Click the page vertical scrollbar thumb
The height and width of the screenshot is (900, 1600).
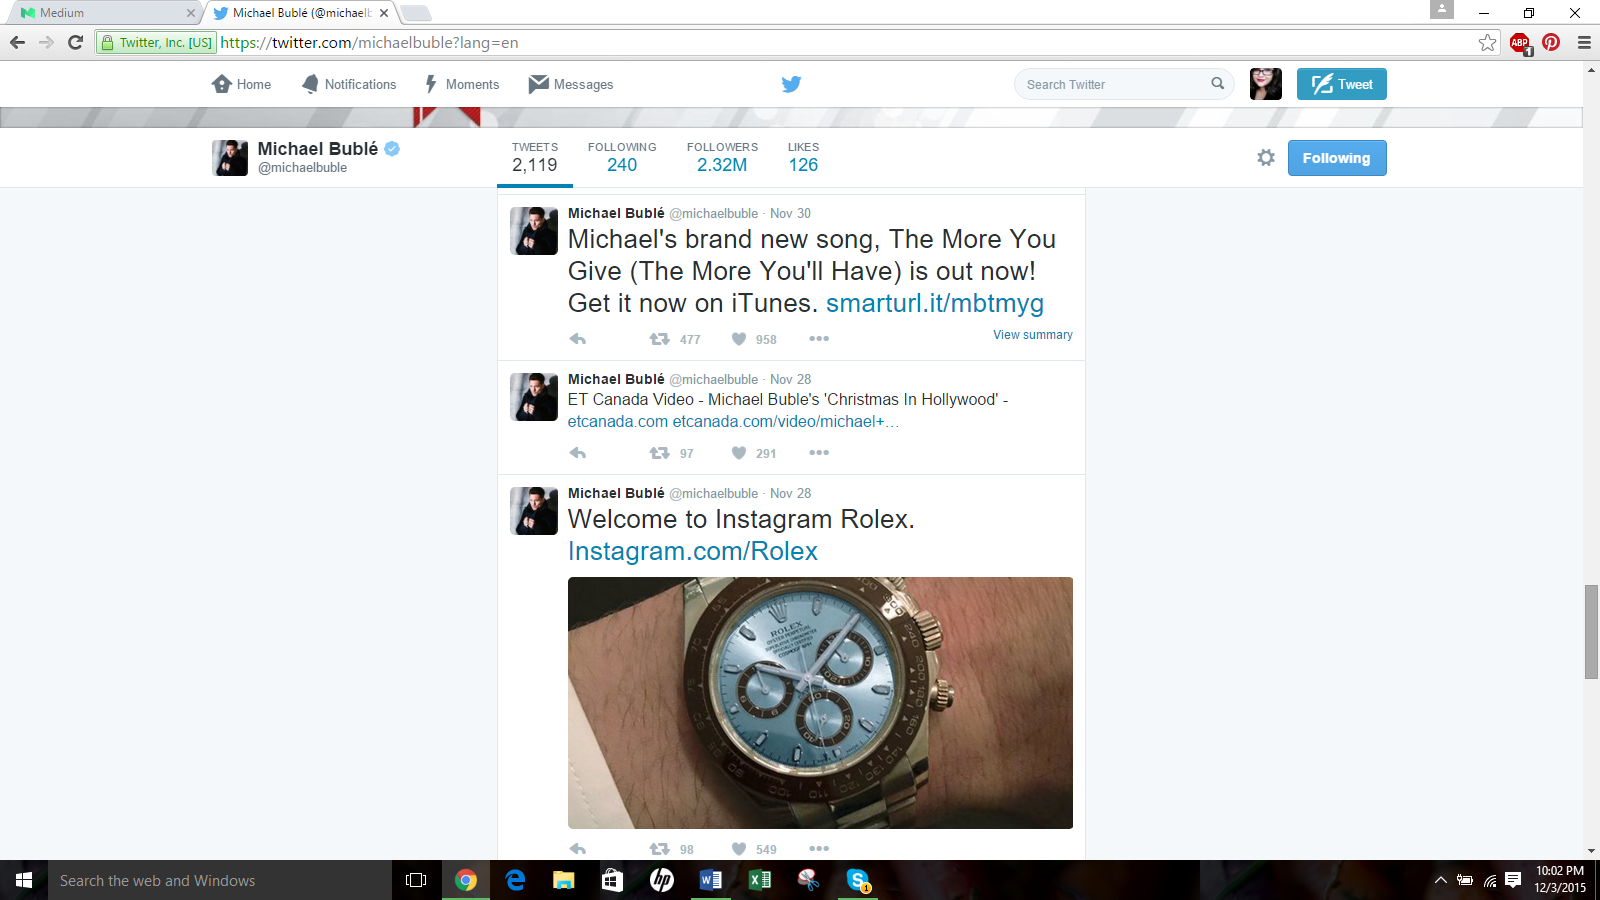pyautogui.click(x=1591, y=632)
